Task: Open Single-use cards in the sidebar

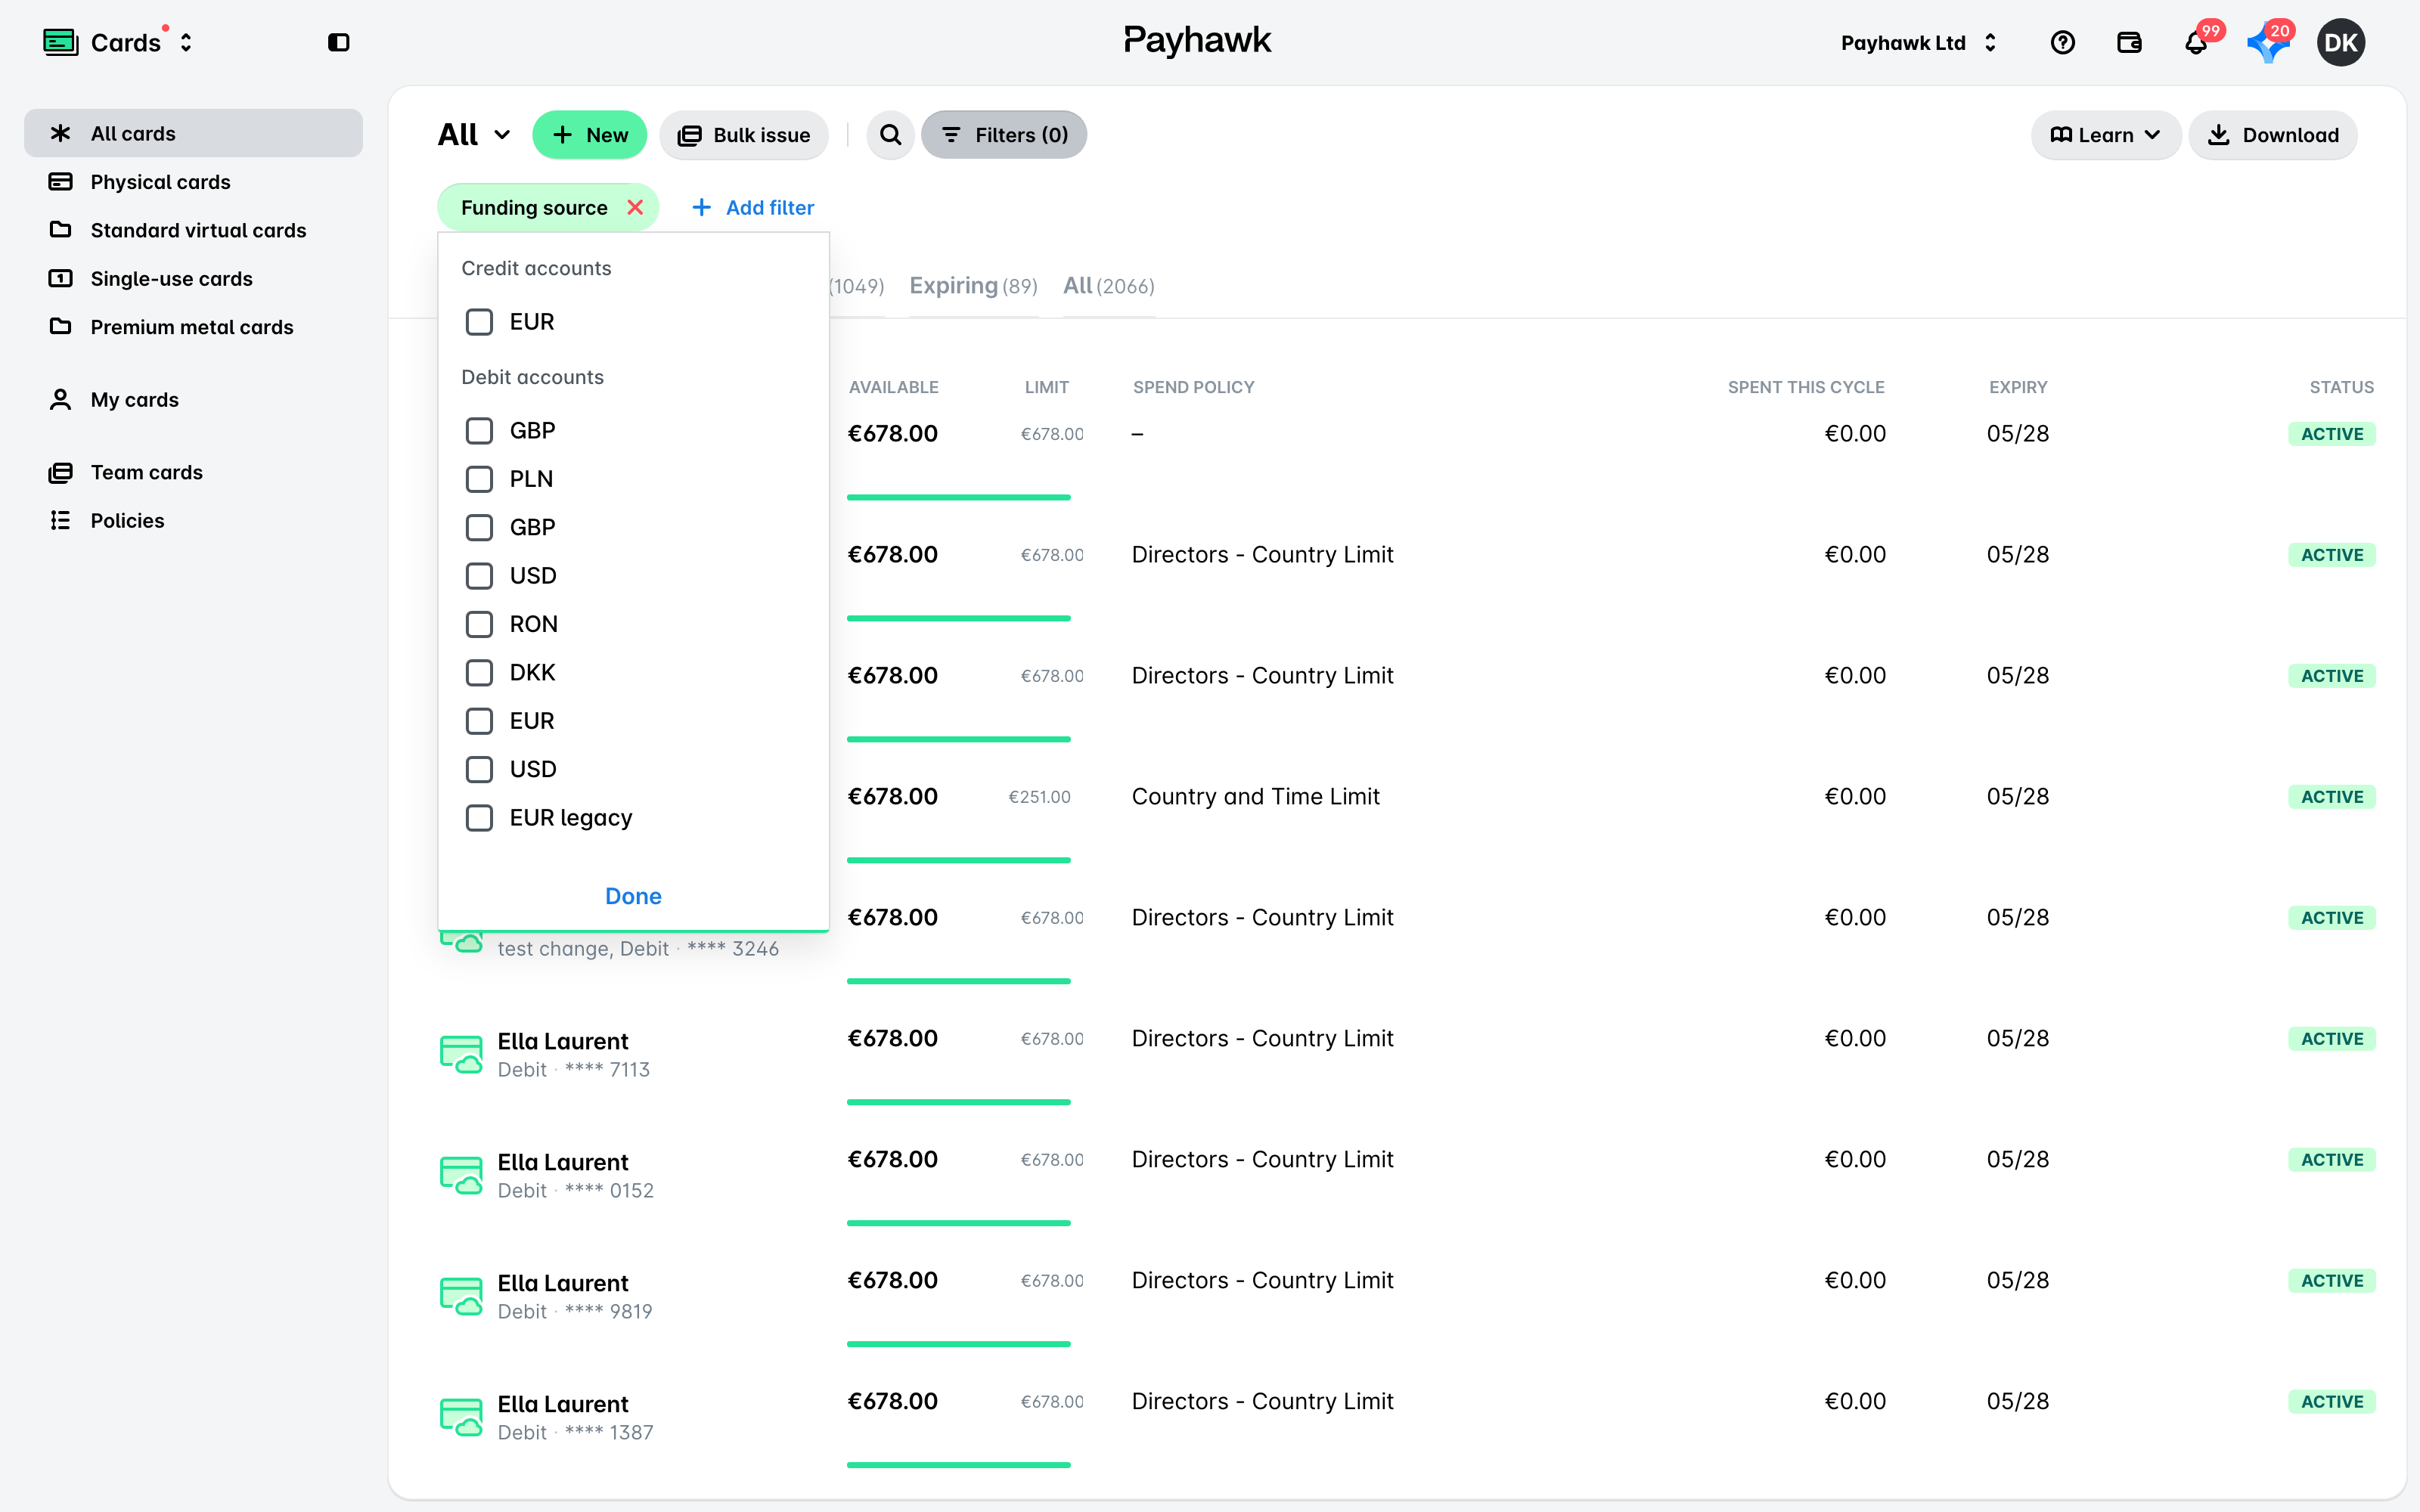Action: click(193, 278)
